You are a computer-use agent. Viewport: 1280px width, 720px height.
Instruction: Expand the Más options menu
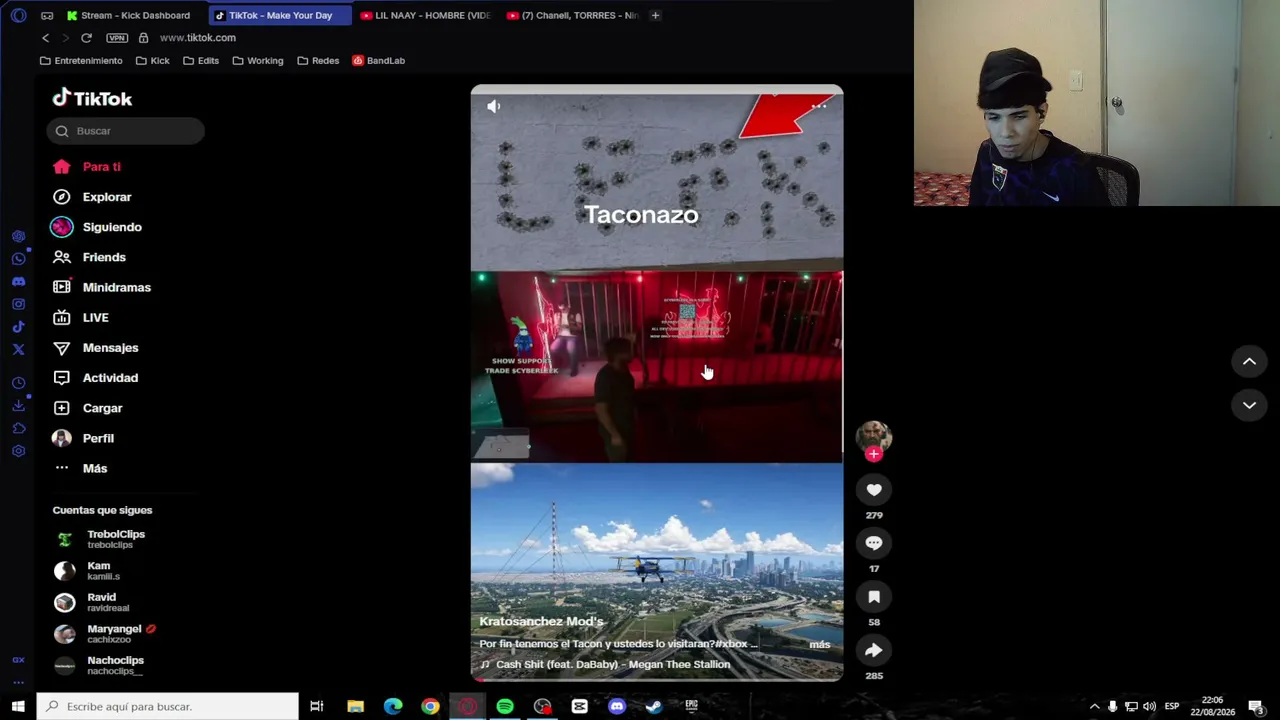tap(80, 468)
